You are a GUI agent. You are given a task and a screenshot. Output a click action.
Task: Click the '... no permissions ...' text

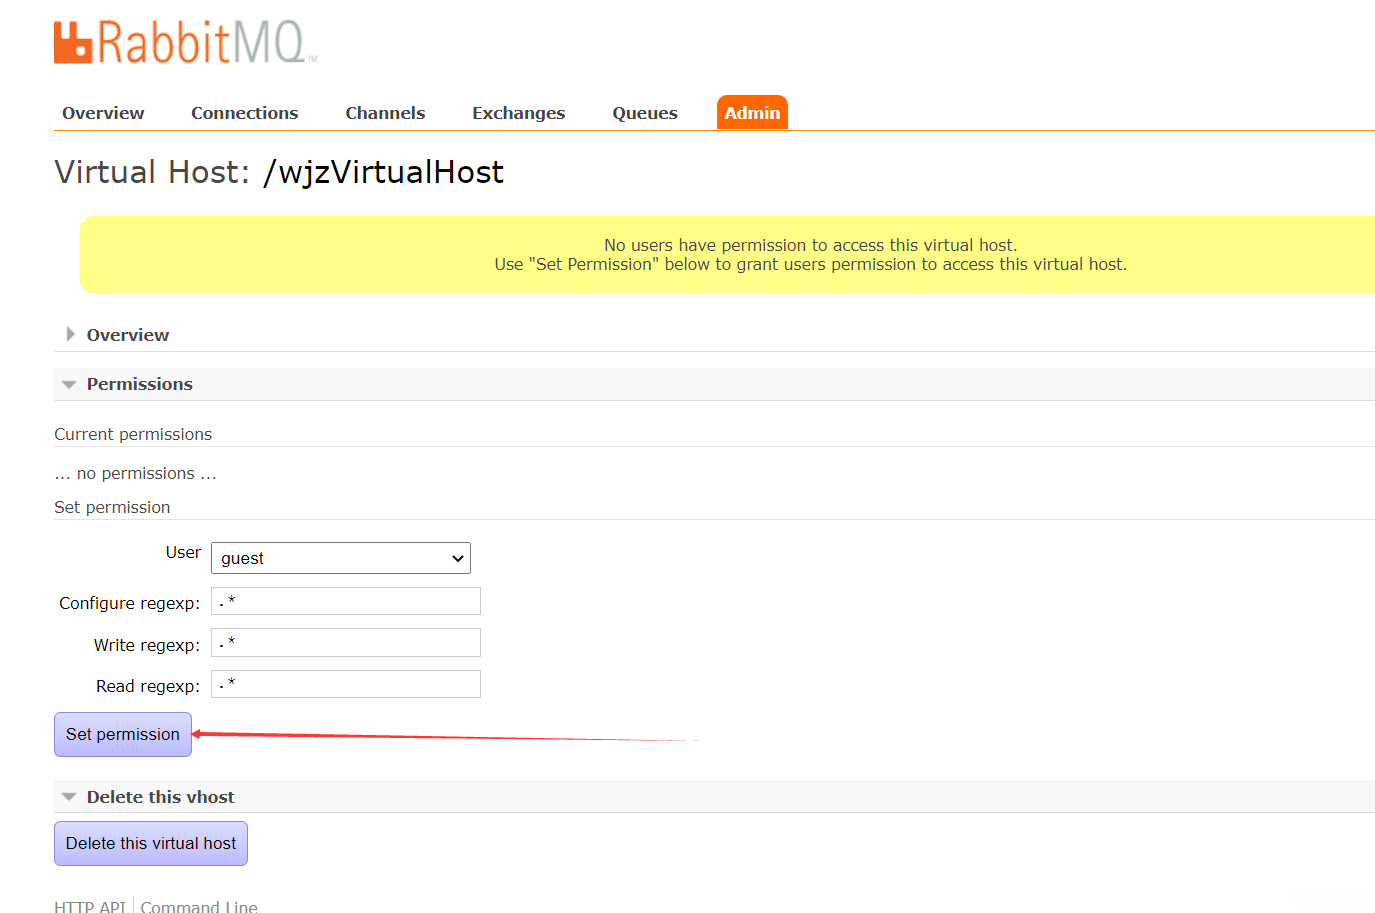point(135,473)
